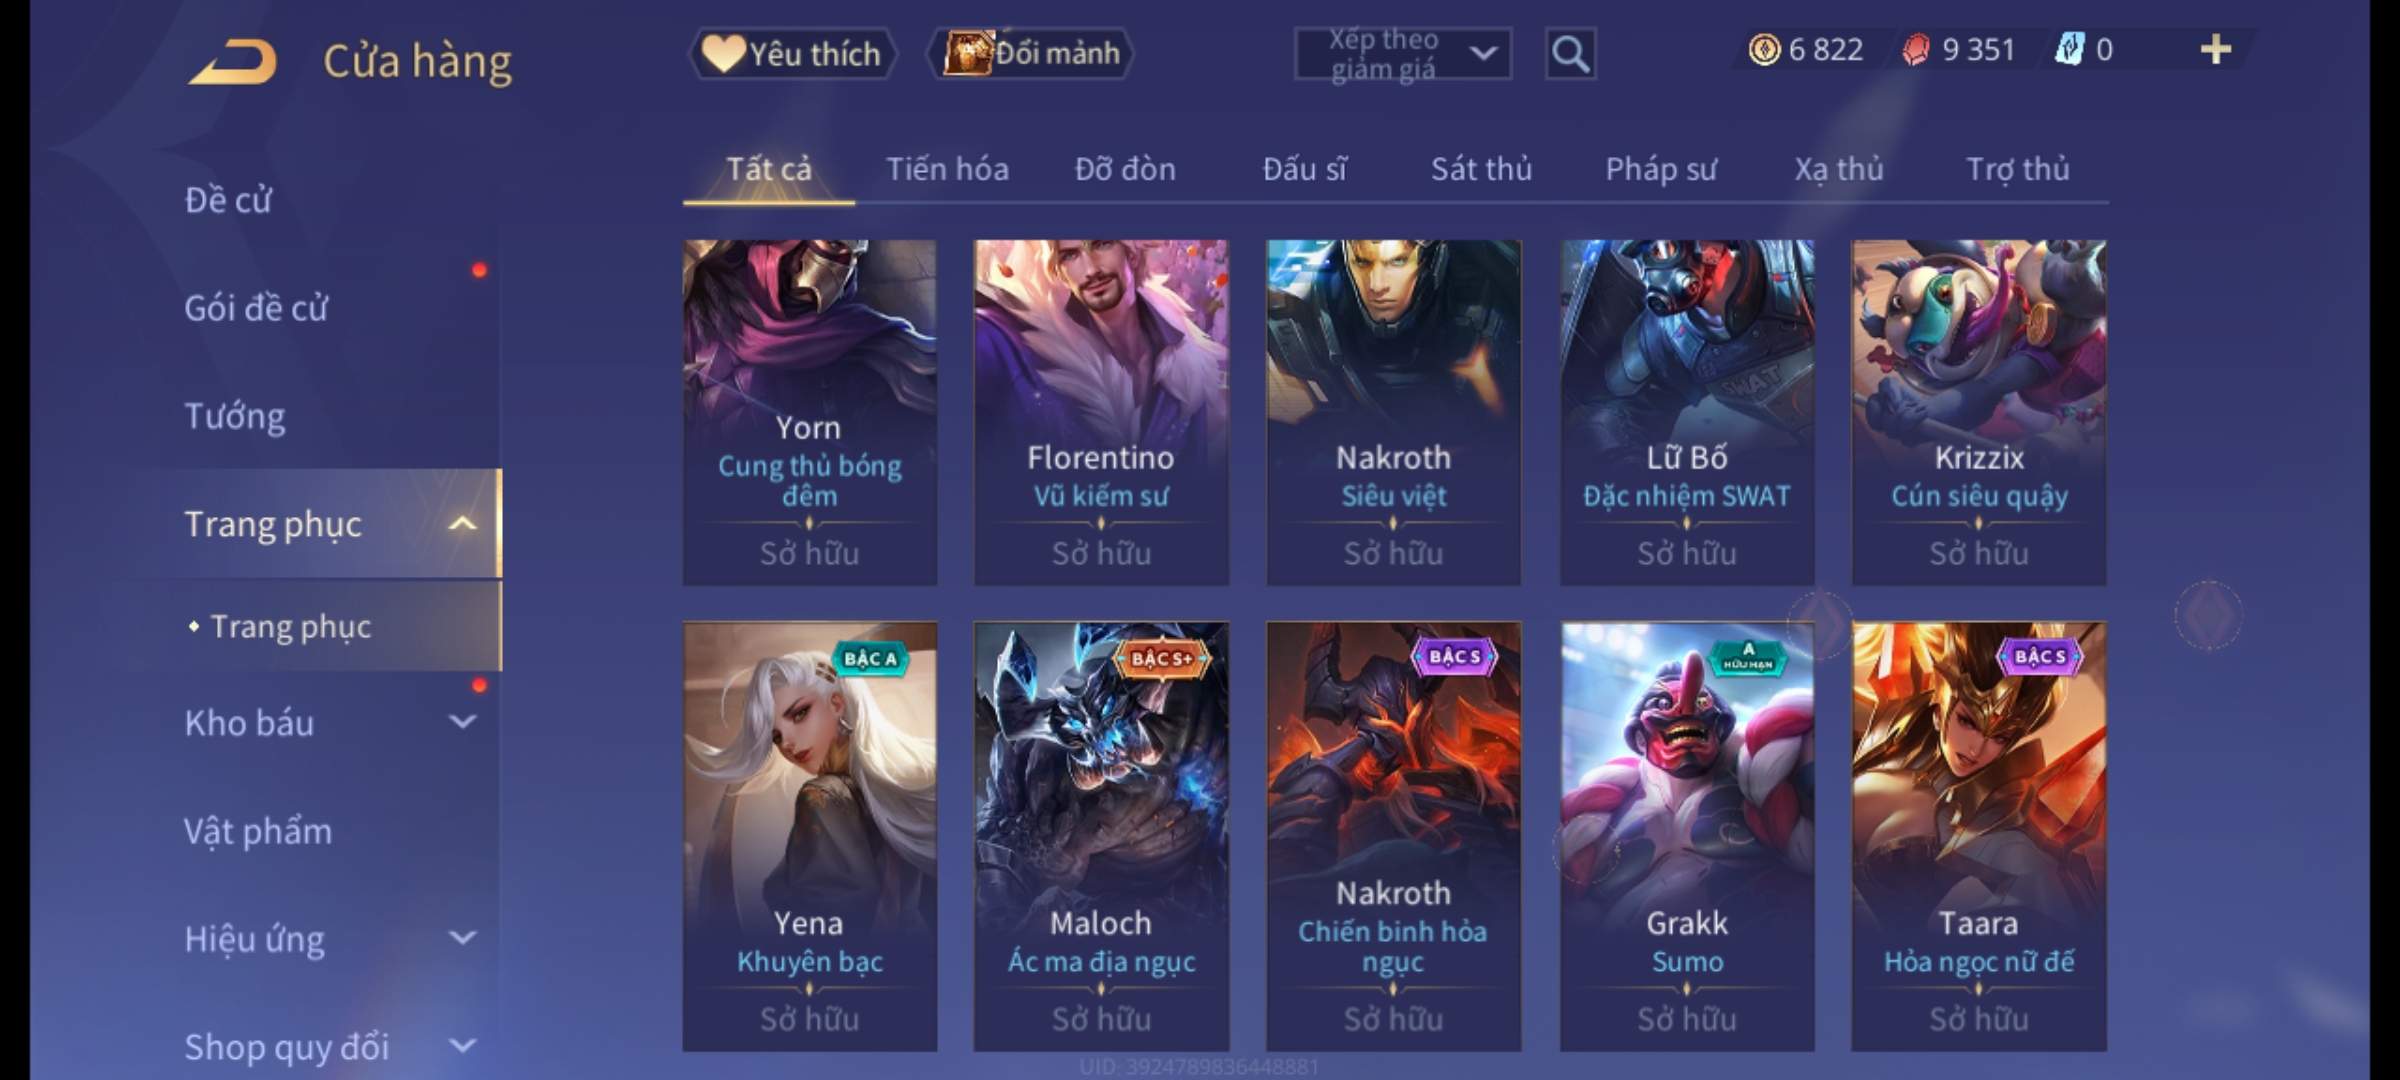
Task: Tap the back arrow icon
Action: click(233, 61)
